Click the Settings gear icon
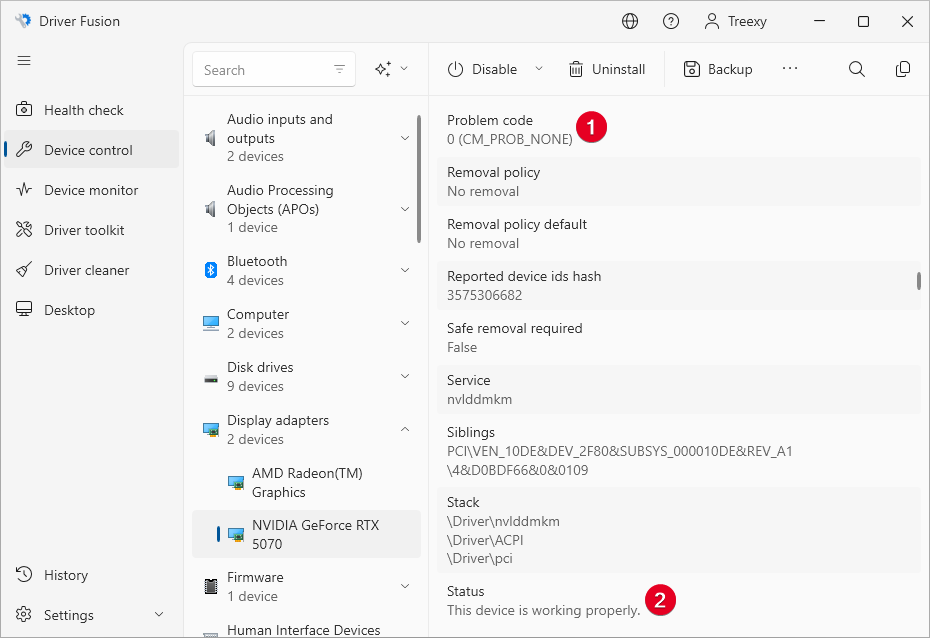Image resolution: width=930 pixels, height=638 pixels. (24, 614)
